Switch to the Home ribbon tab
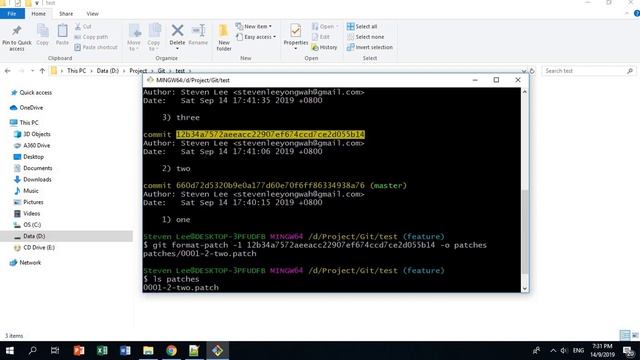Image resolution: width=640 pixels, height=360 pixels. [x=38, y=13]
